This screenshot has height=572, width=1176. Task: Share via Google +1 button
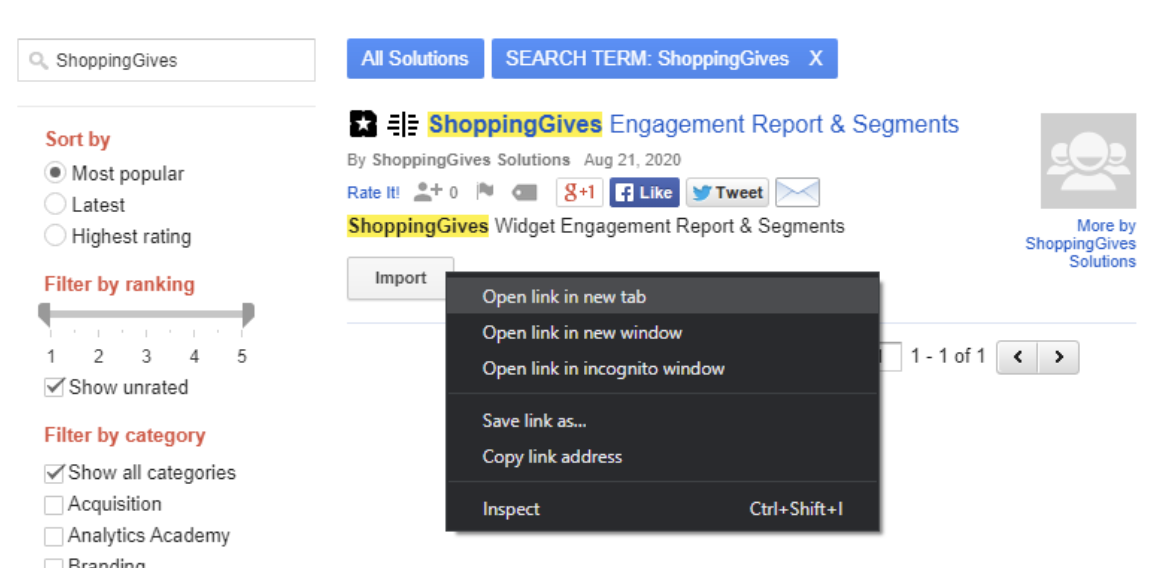click(x=580, y=193)
